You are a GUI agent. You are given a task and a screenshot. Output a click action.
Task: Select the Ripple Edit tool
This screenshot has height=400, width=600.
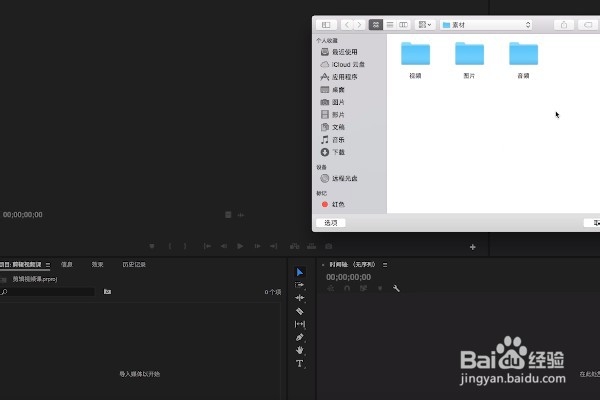(x=300, y=298)
